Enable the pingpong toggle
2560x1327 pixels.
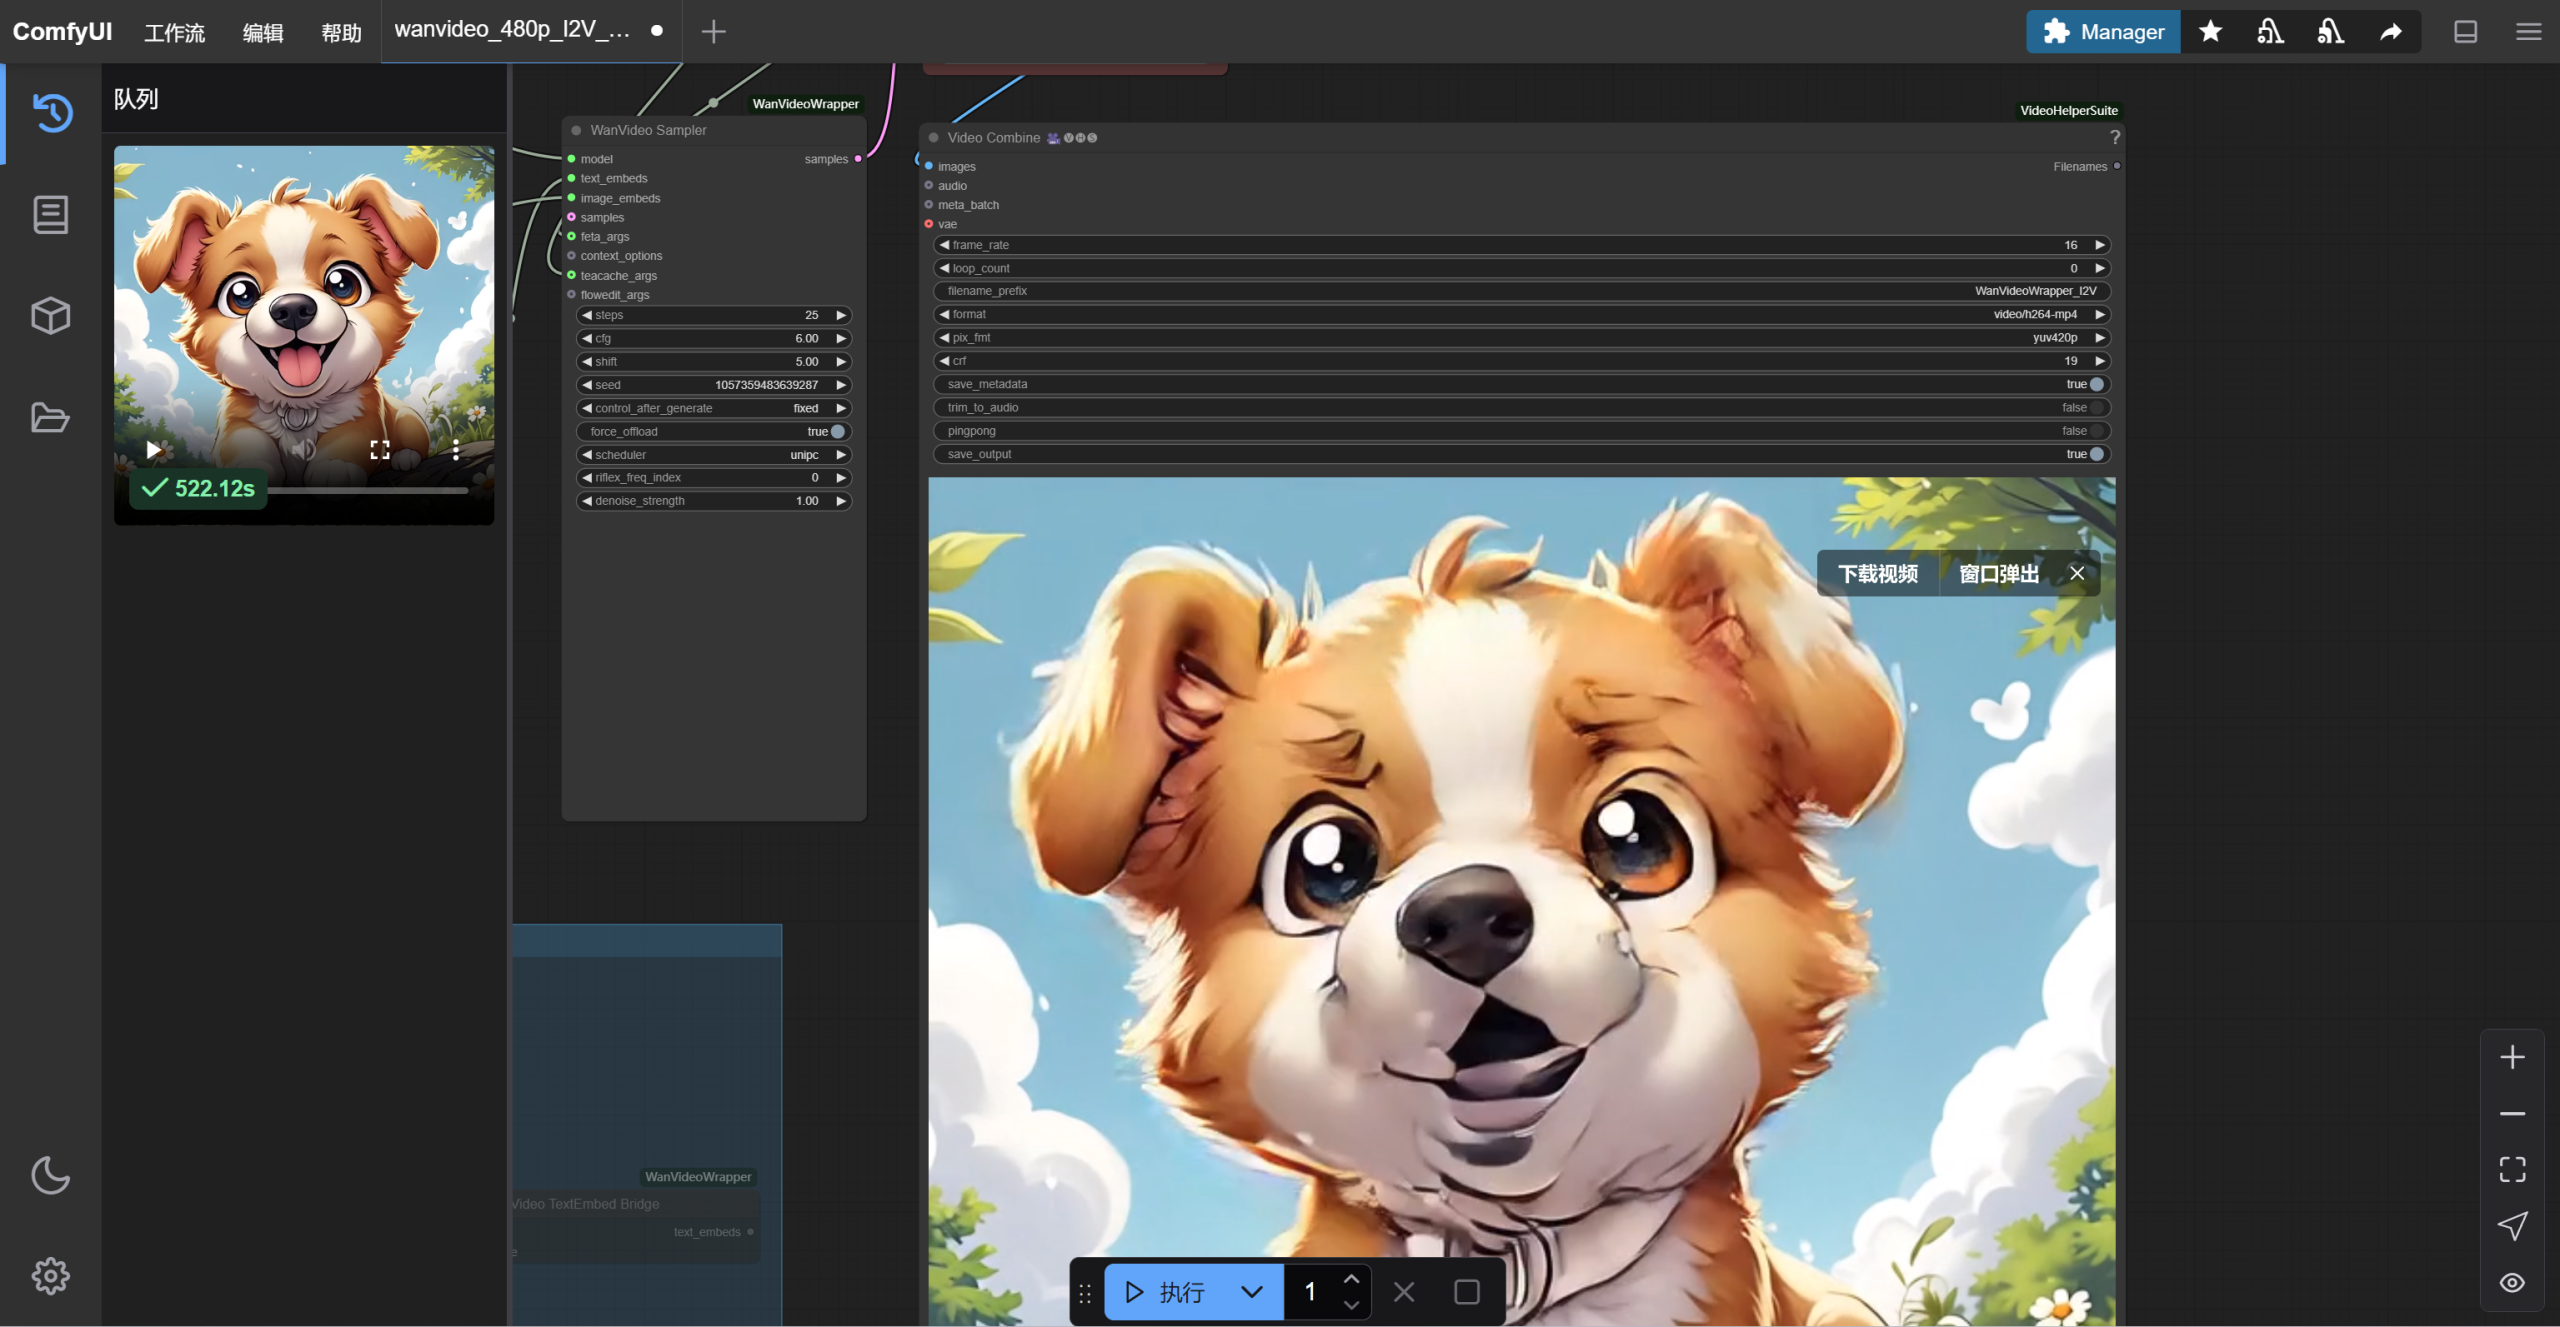point(2096,431)
